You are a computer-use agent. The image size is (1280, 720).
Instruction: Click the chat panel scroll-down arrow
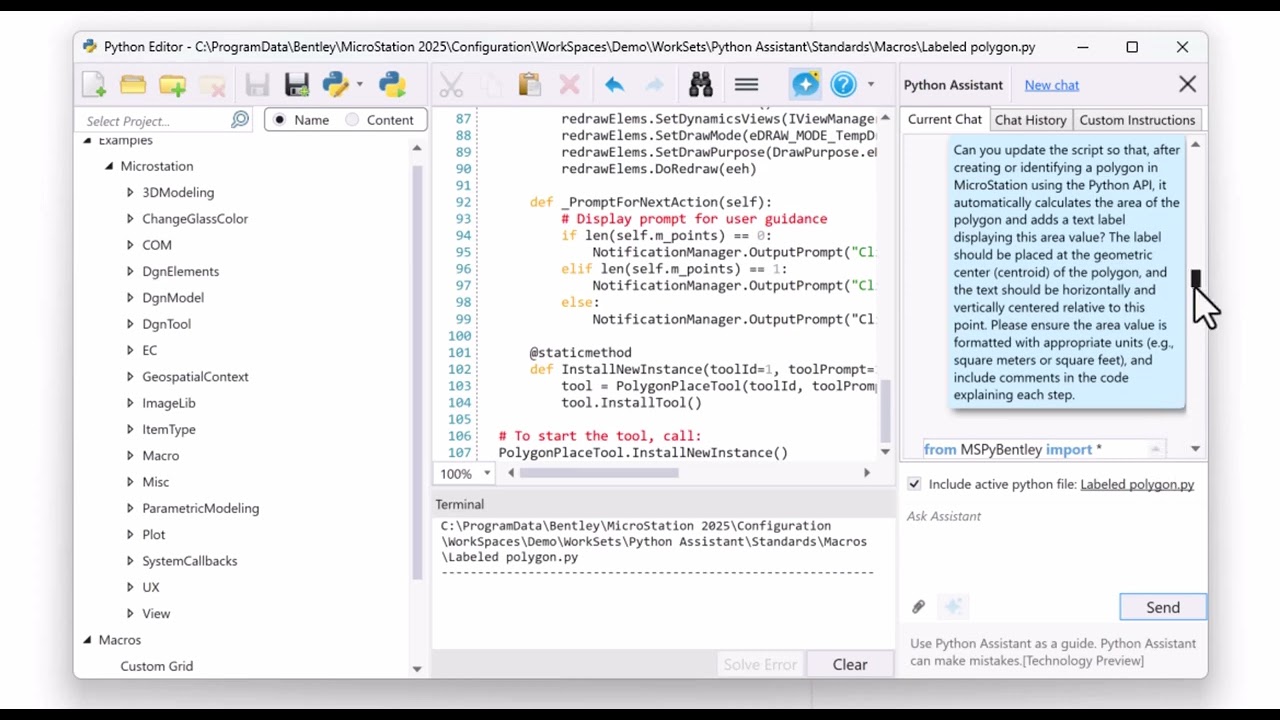tap(1195, 449)
